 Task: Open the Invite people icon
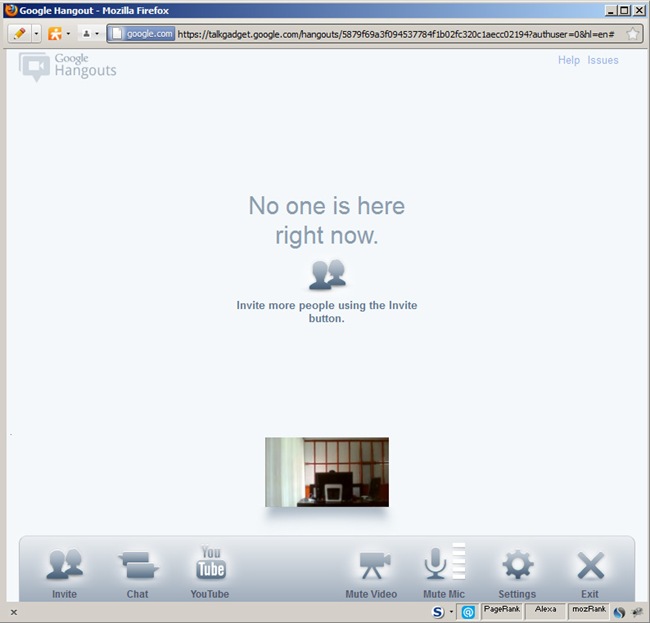tap(65, 564)
